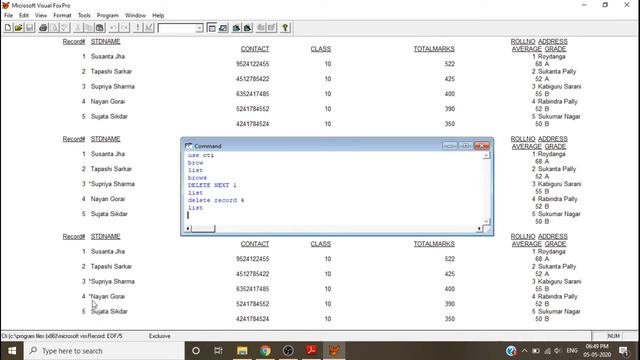Image resolution: width=640 pixels, height=360 pixels.
Task: Click the empty command line at cursor
Action: point(335,215)
